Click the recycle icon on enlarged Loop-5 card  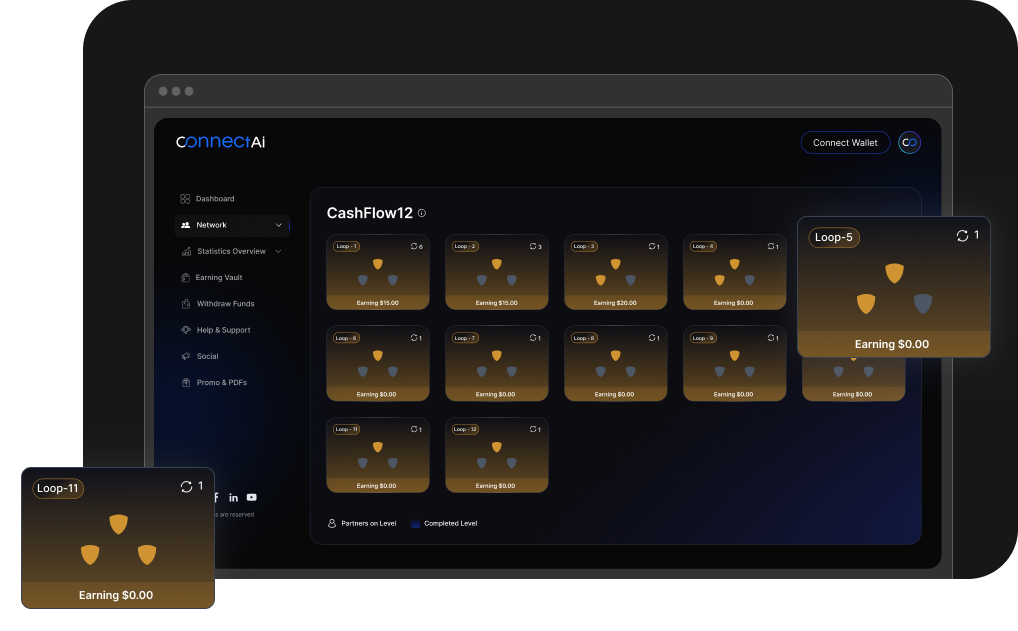(x=962, y=236)
